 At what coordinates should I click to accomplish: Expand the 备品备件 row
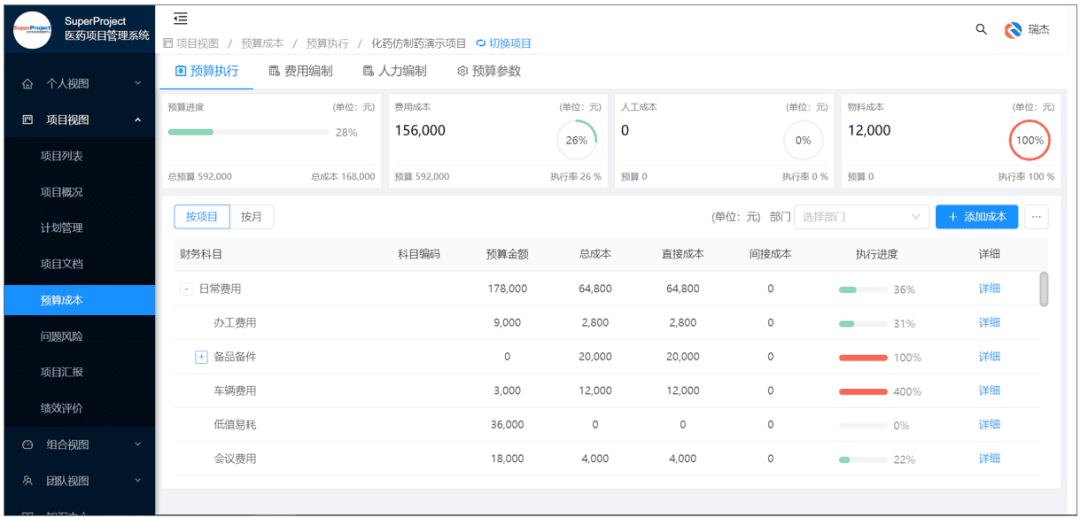pyautogui.click(x=201, y=357)
